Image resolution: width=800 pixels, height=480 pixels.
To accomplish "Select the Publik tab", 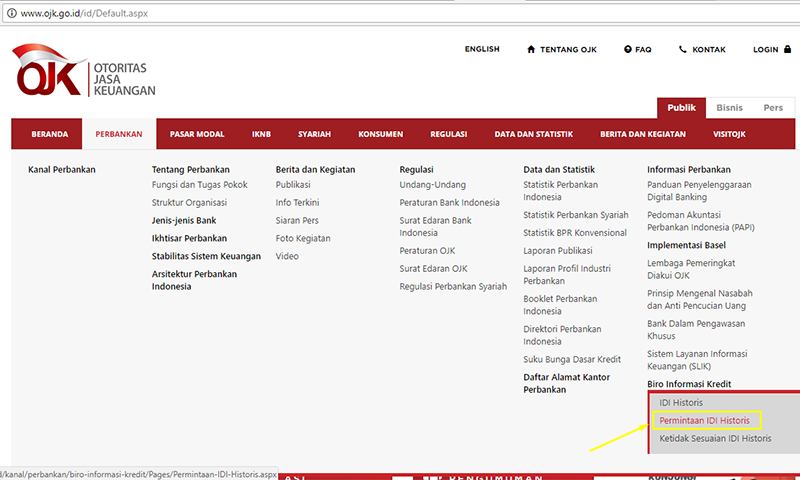I will point(681,107).
